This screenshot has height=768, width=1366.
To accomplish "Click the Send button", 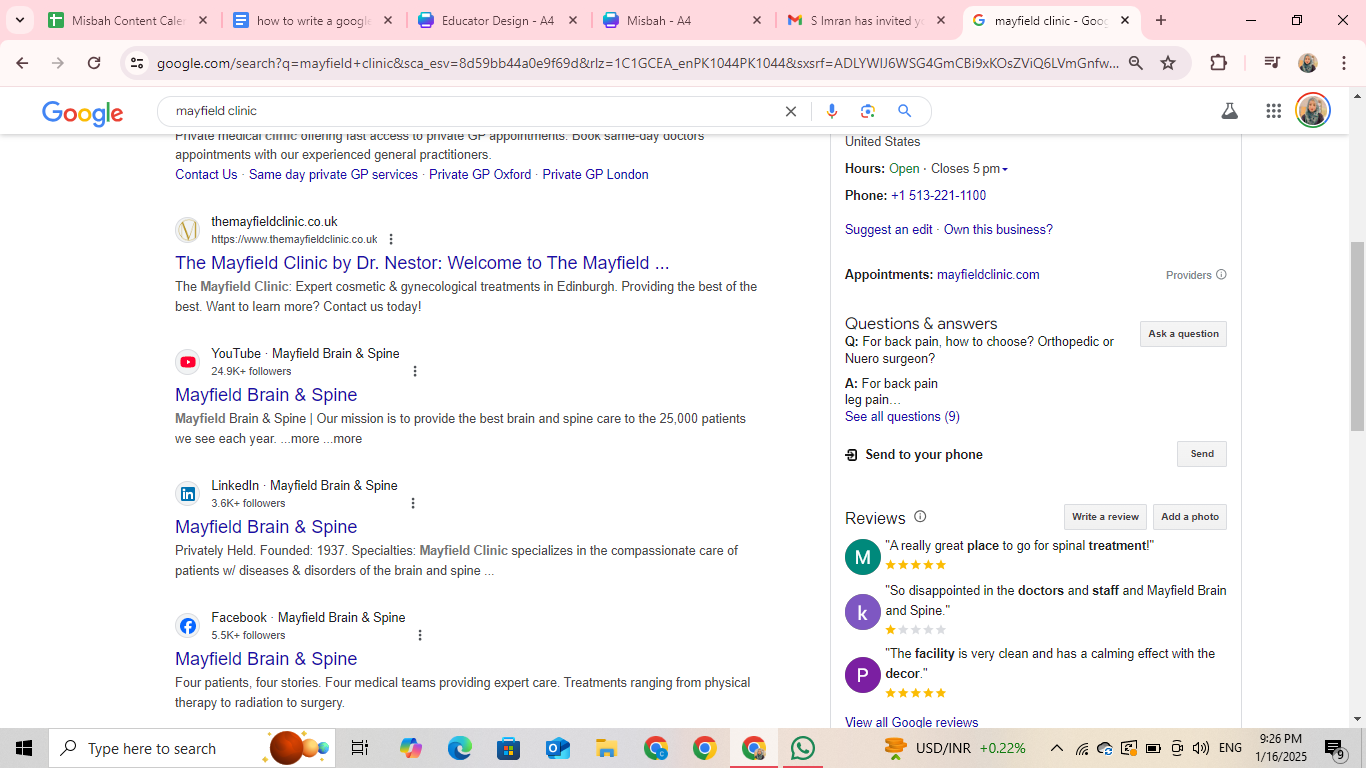I will pos(1202,454).
